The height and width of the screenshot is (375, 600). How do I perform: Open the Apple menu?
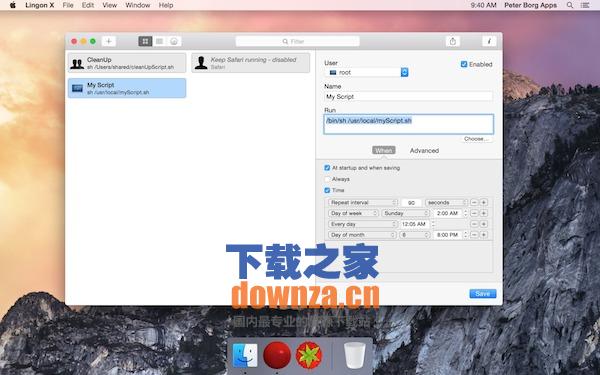pyautogui.click(x=13, y=5)
